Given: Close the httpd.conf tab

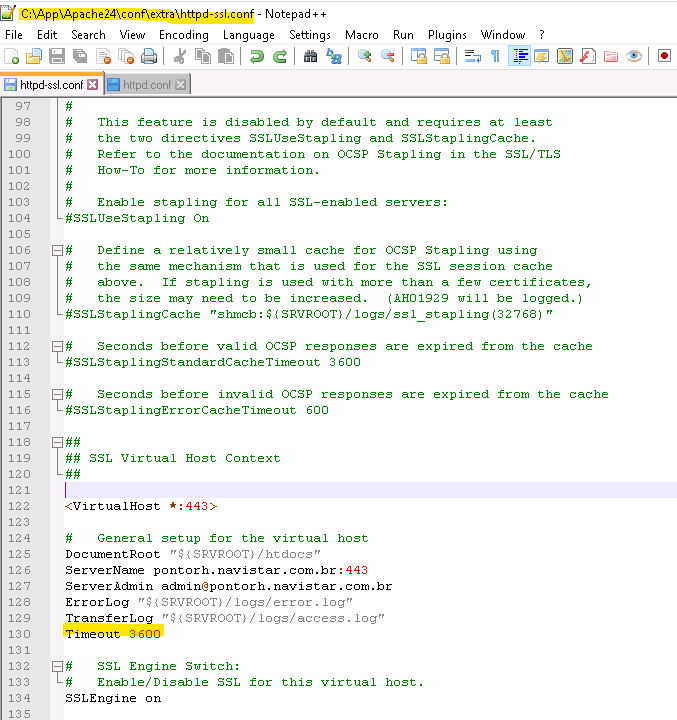Looking at the screenshot, I should tap(181, 84).
